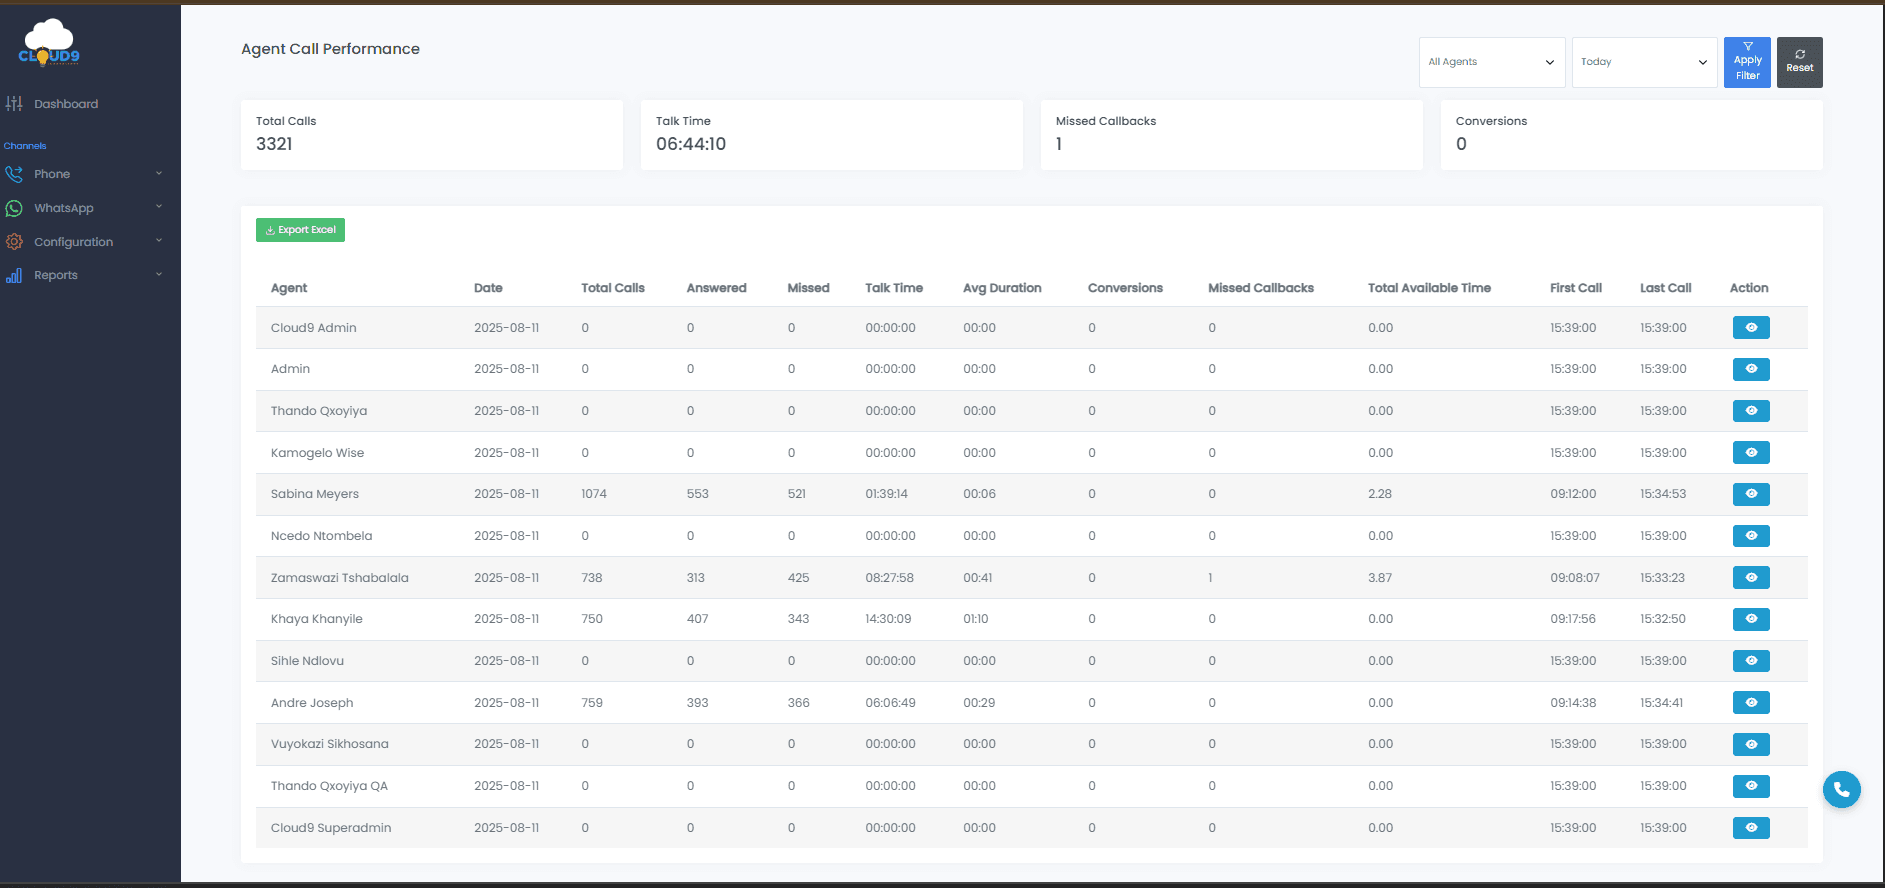Image resolution: width=1885 pixels, height=888 pixels.
Task: Expand the Phone menu chevron
Action: coord(159,174)
